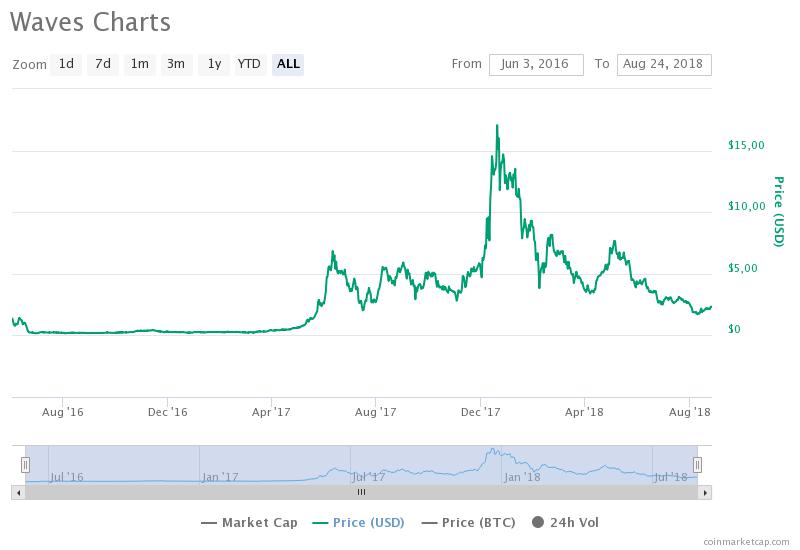Click the $5,00 price axis label

[743, 268]
